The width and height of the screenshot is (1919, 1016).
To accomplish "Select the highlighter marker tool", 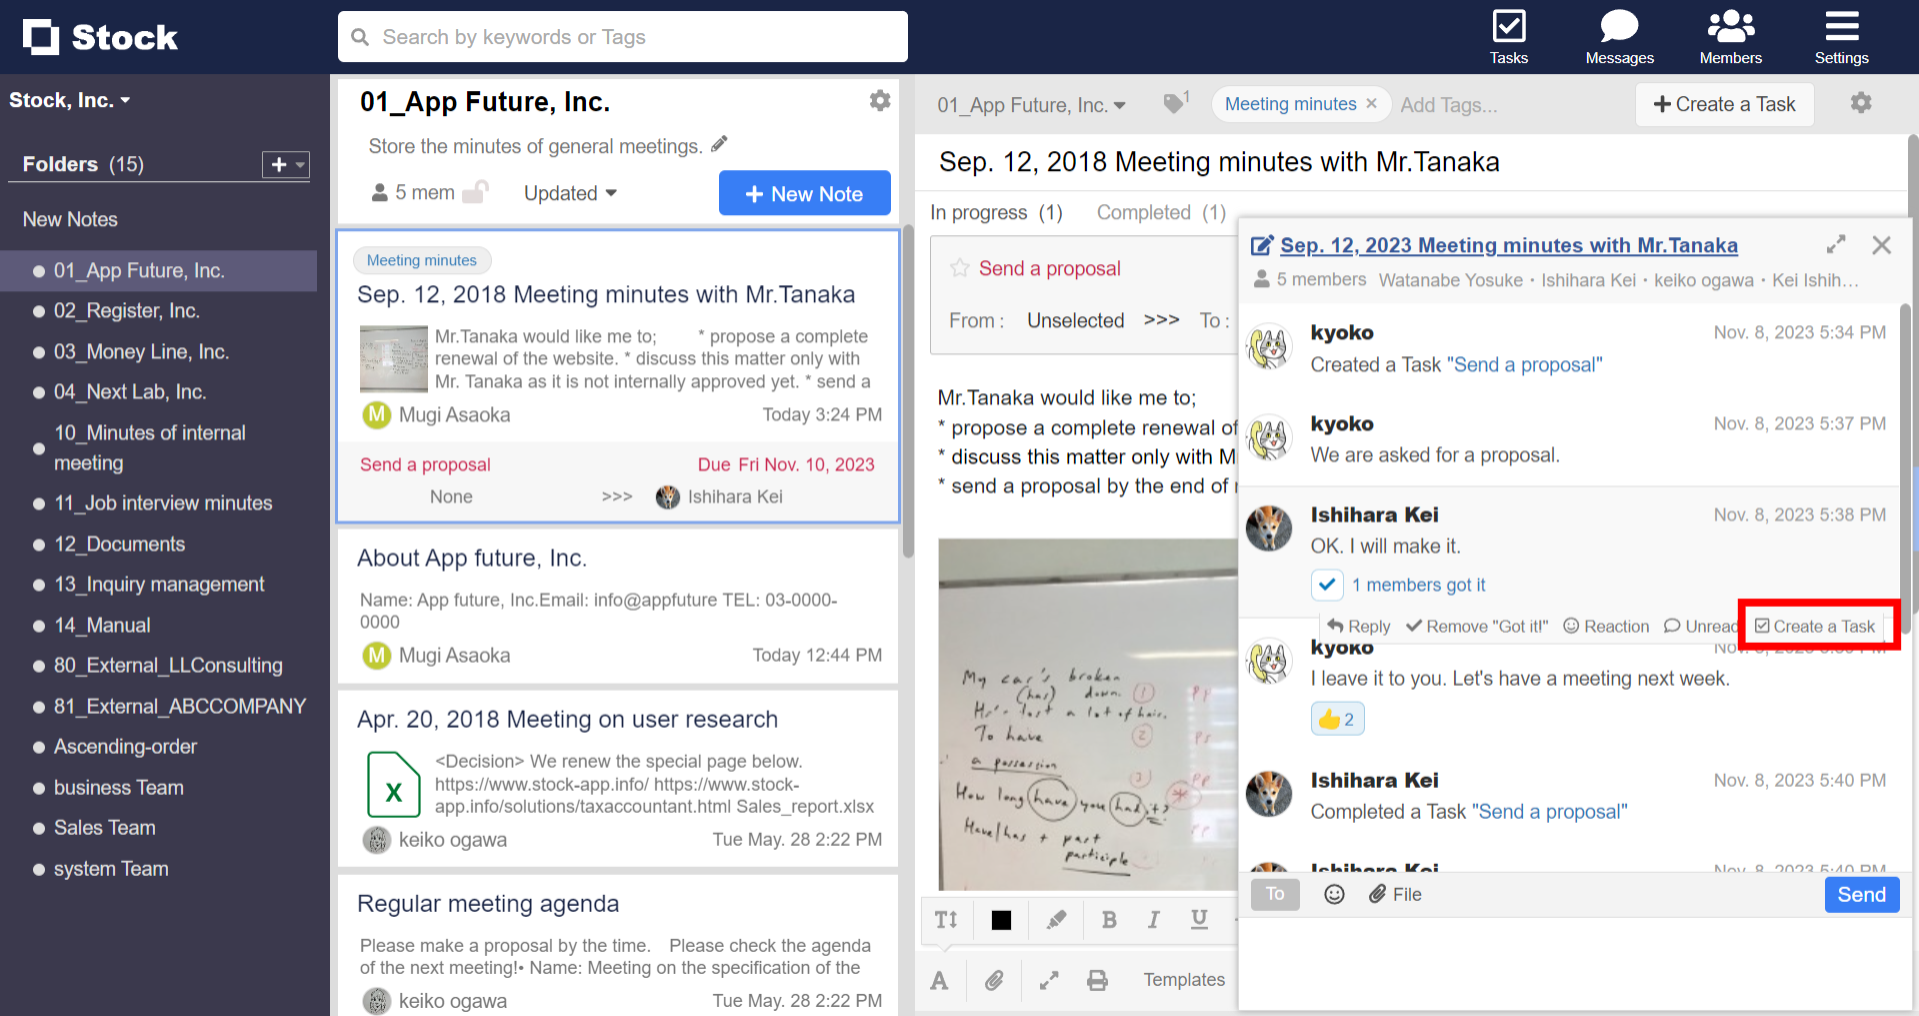I will (1055, 919).
